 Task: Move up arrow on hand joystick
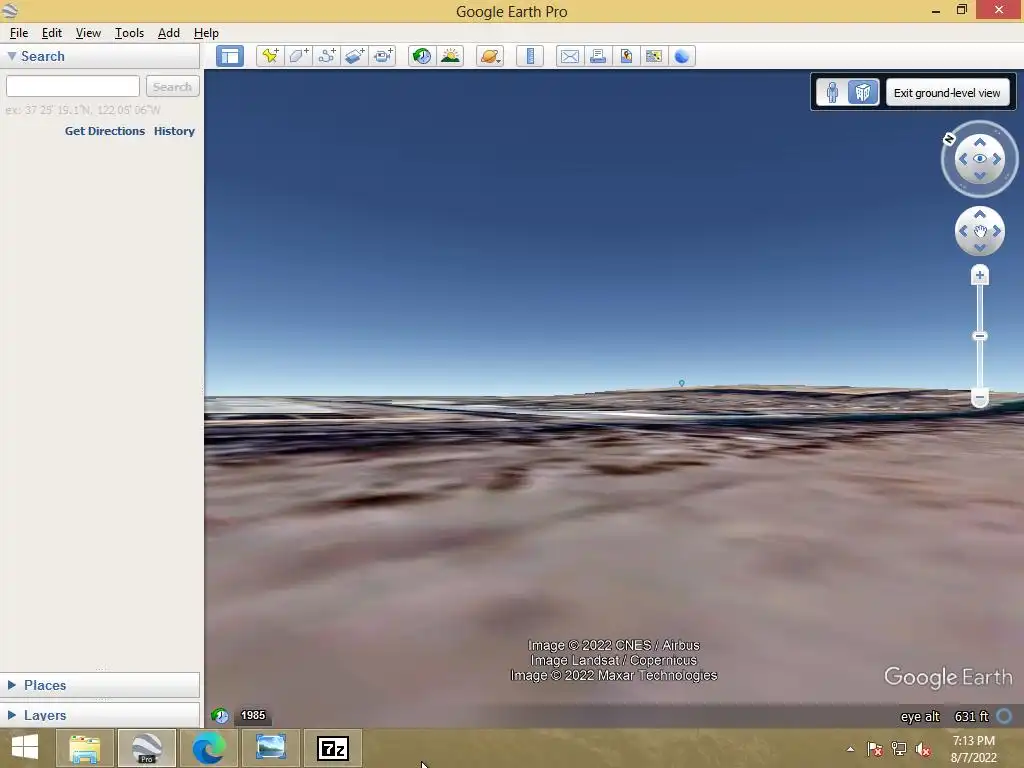(980, 214)
